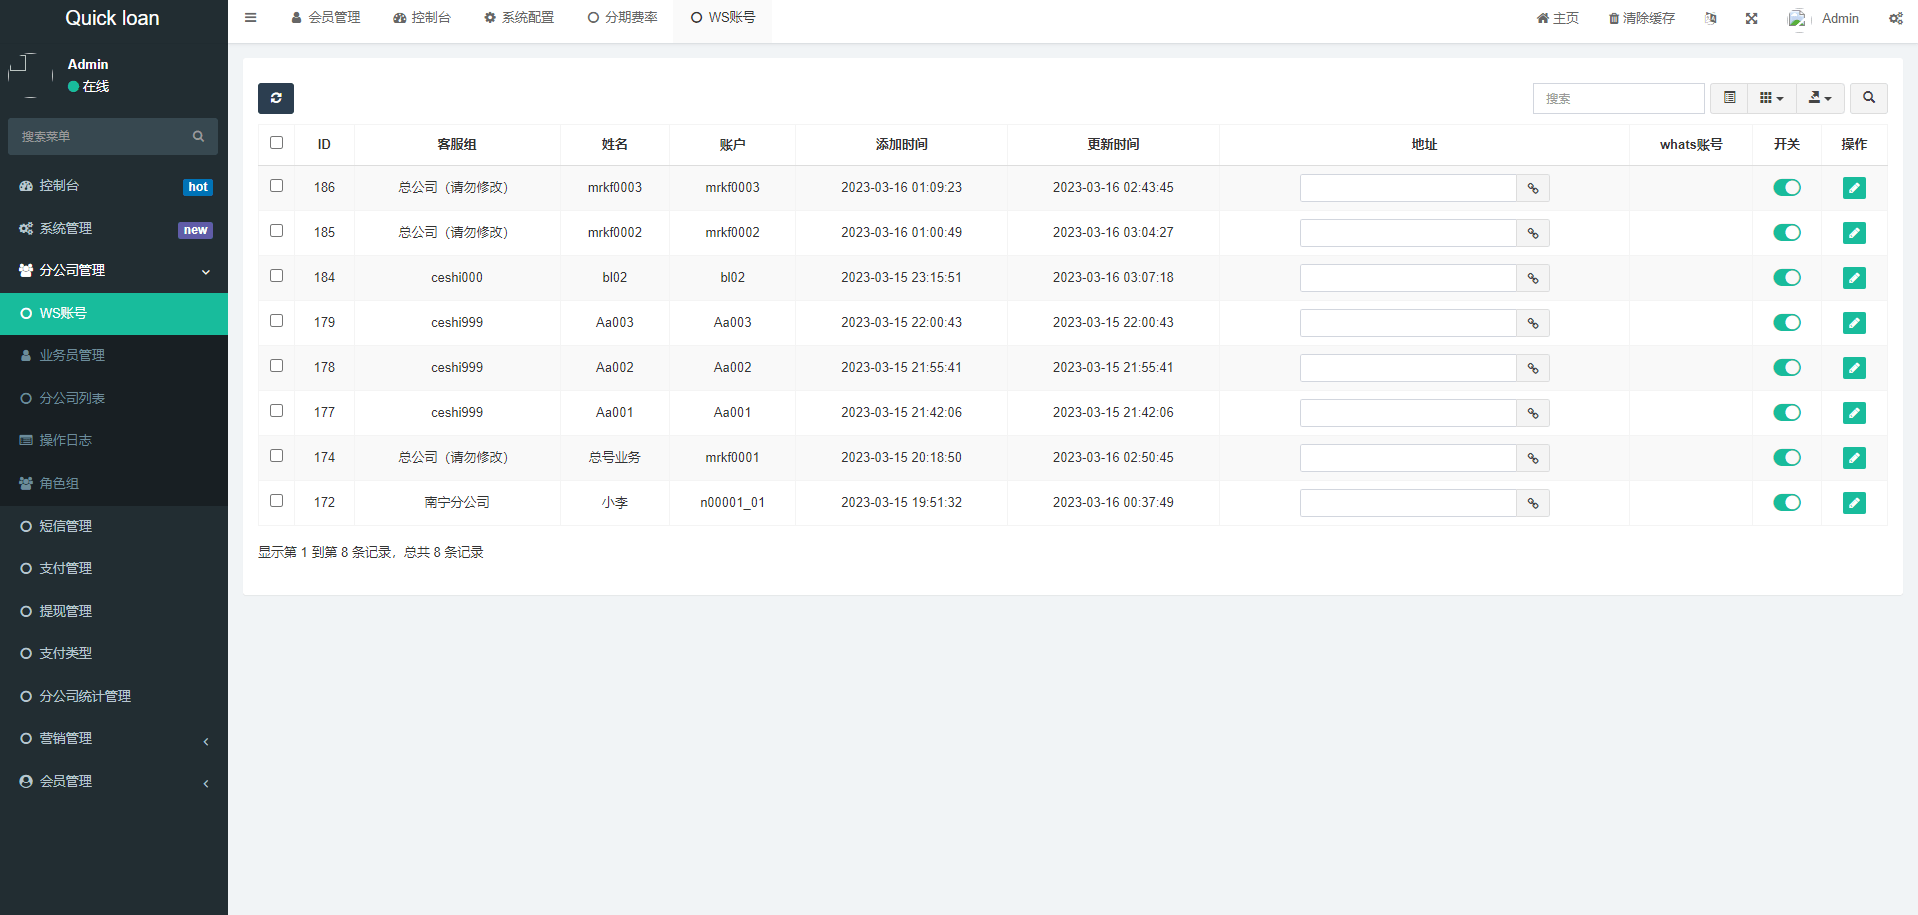Screen dimensions: 1918x915
Task: Click the address input field in row 177
Action: pos(1407,413)
